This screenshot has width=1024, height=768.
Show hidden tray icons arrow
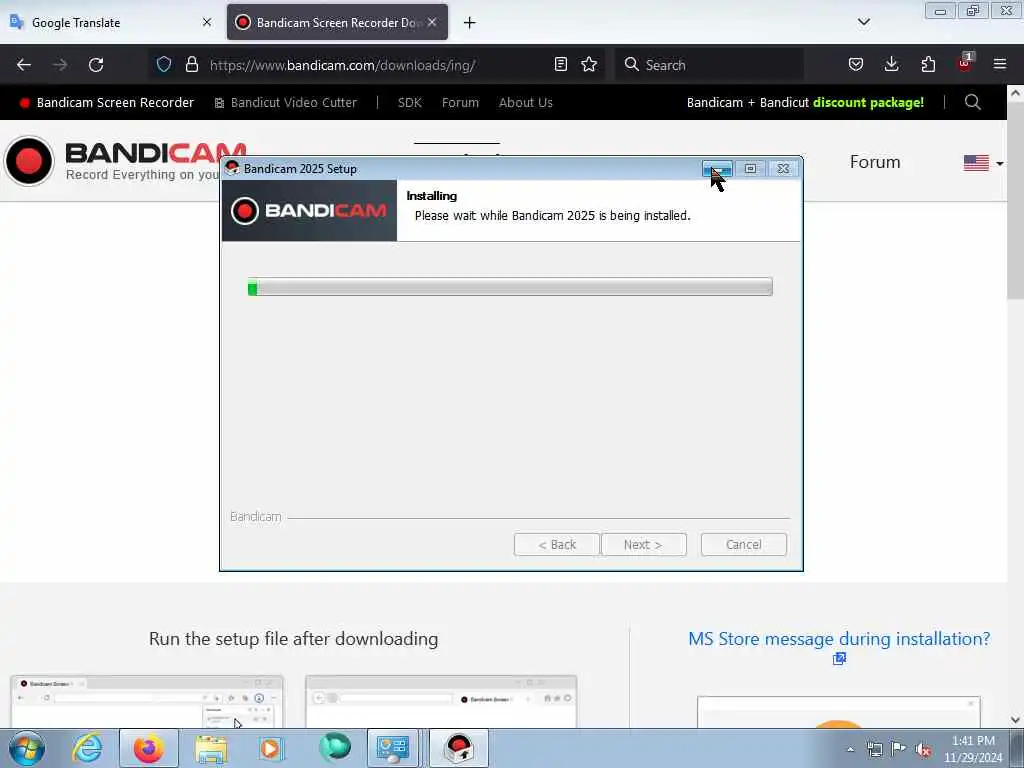click(850, 750)
